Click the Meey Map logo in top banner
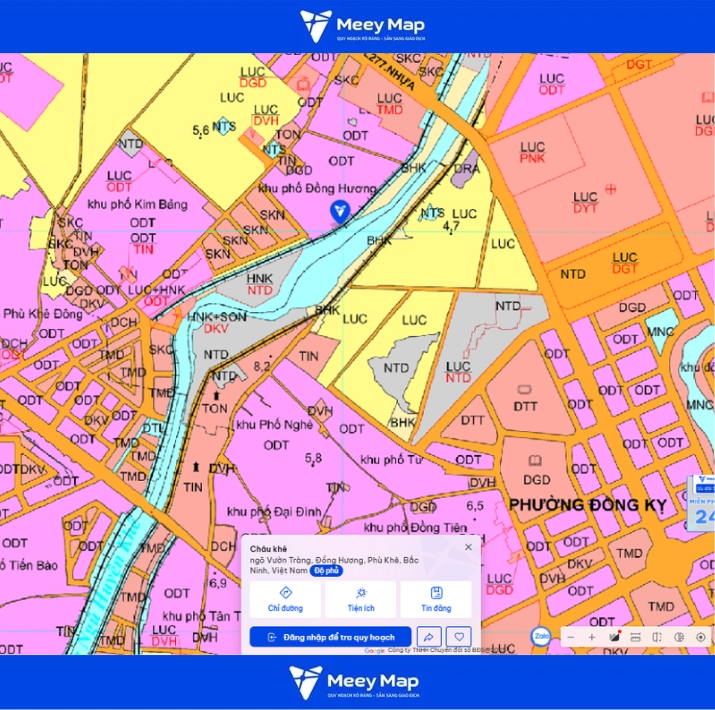The image size is (715, 710). [362, 26]
